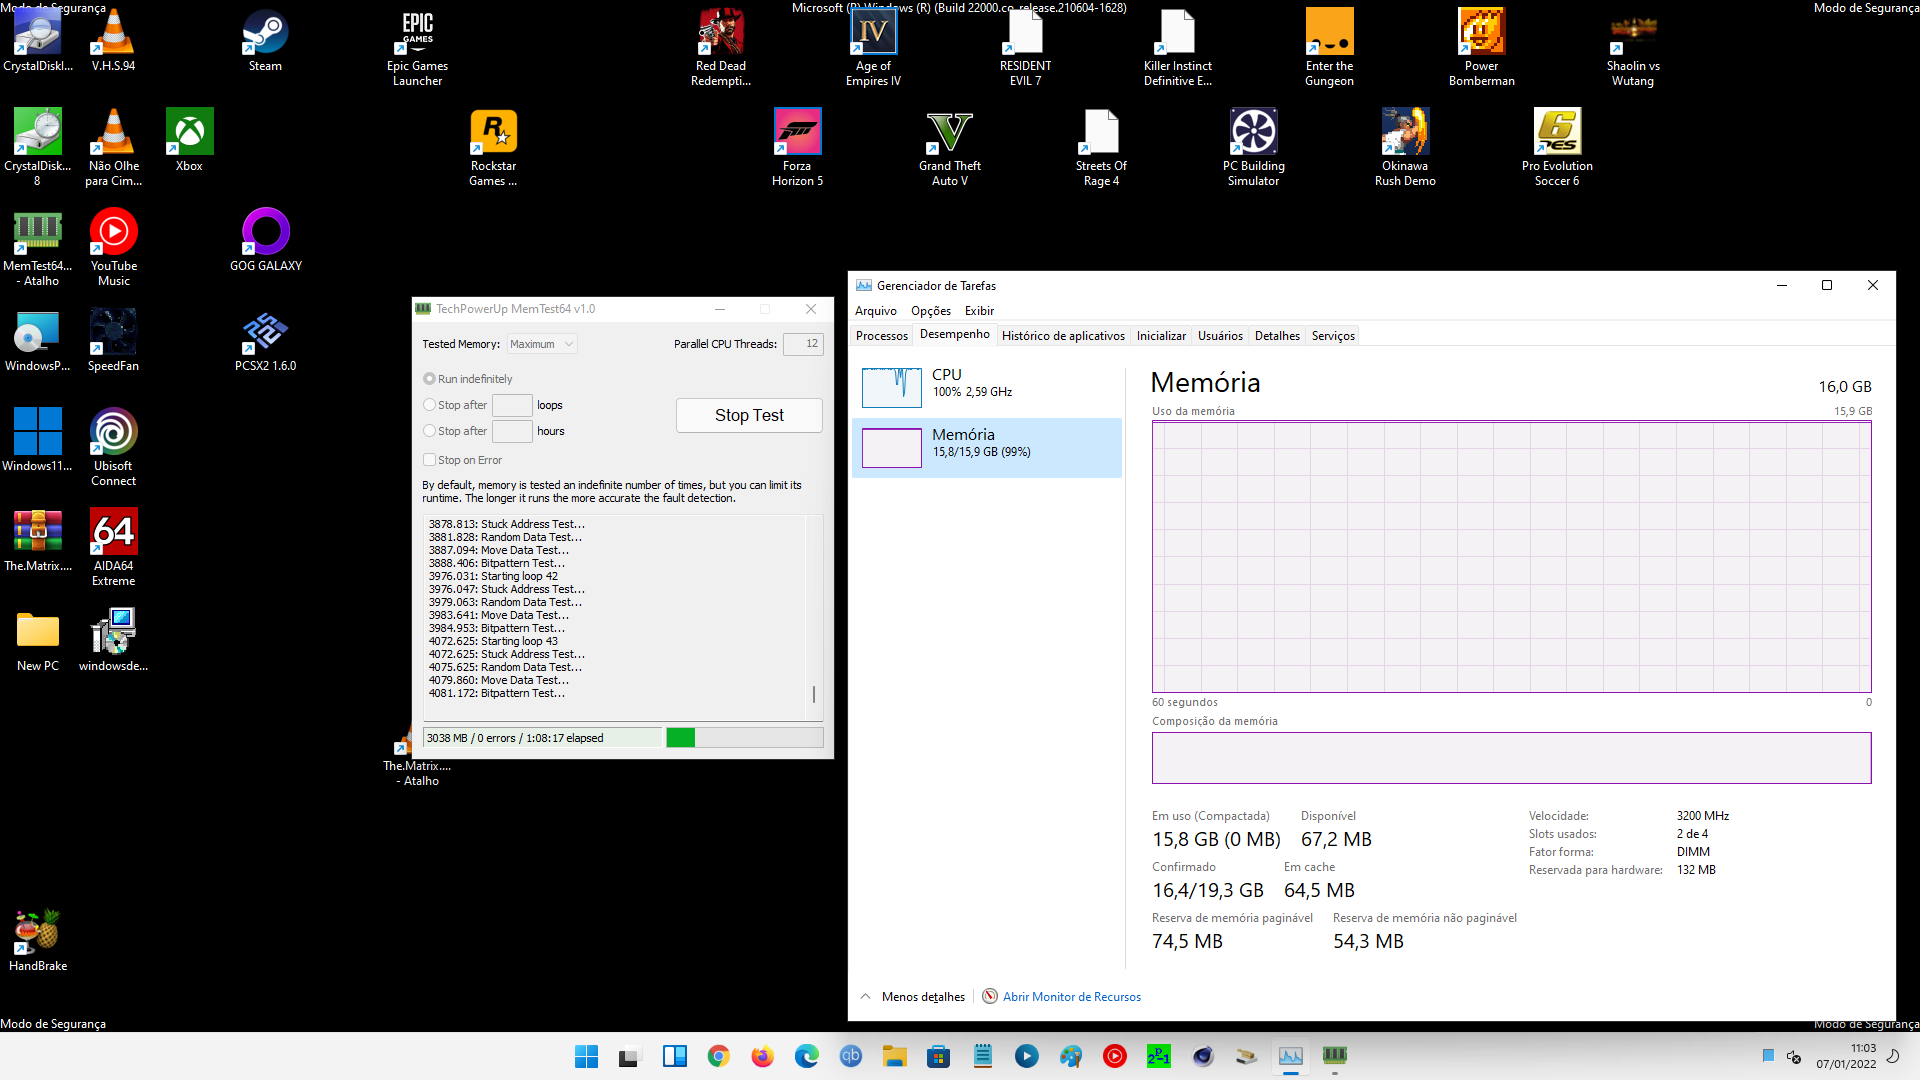
Task: Open the HandBrake desktop shortcut
Action: (38, 940)
